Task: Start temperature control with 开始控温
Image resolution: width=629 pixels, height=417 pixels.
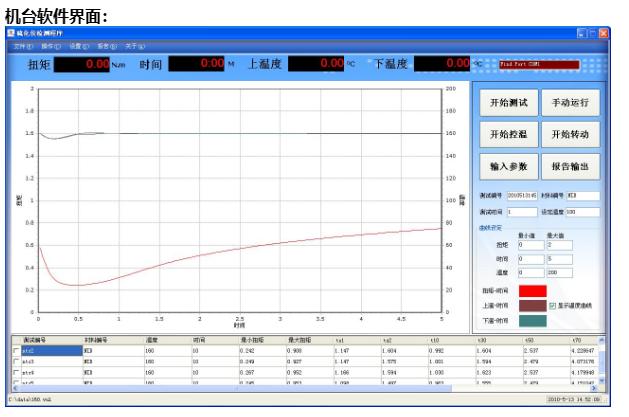Action: click(508, 135)
